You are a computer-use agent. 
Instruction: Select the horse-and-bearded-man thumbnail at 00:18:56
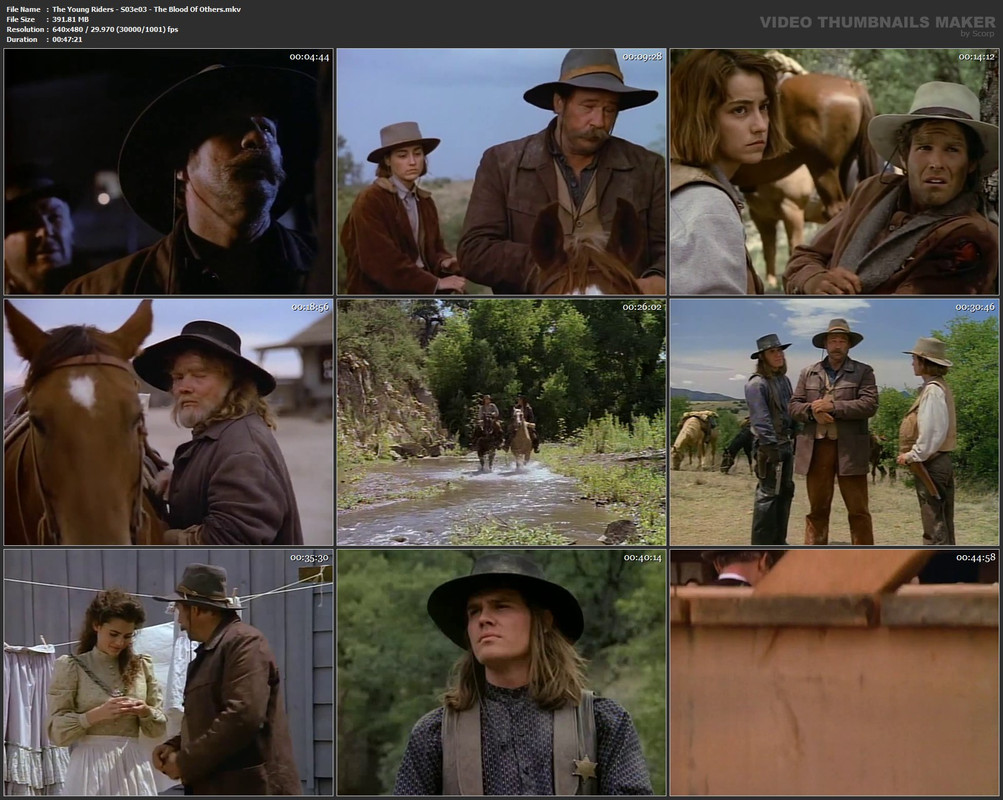pos(168,422)
